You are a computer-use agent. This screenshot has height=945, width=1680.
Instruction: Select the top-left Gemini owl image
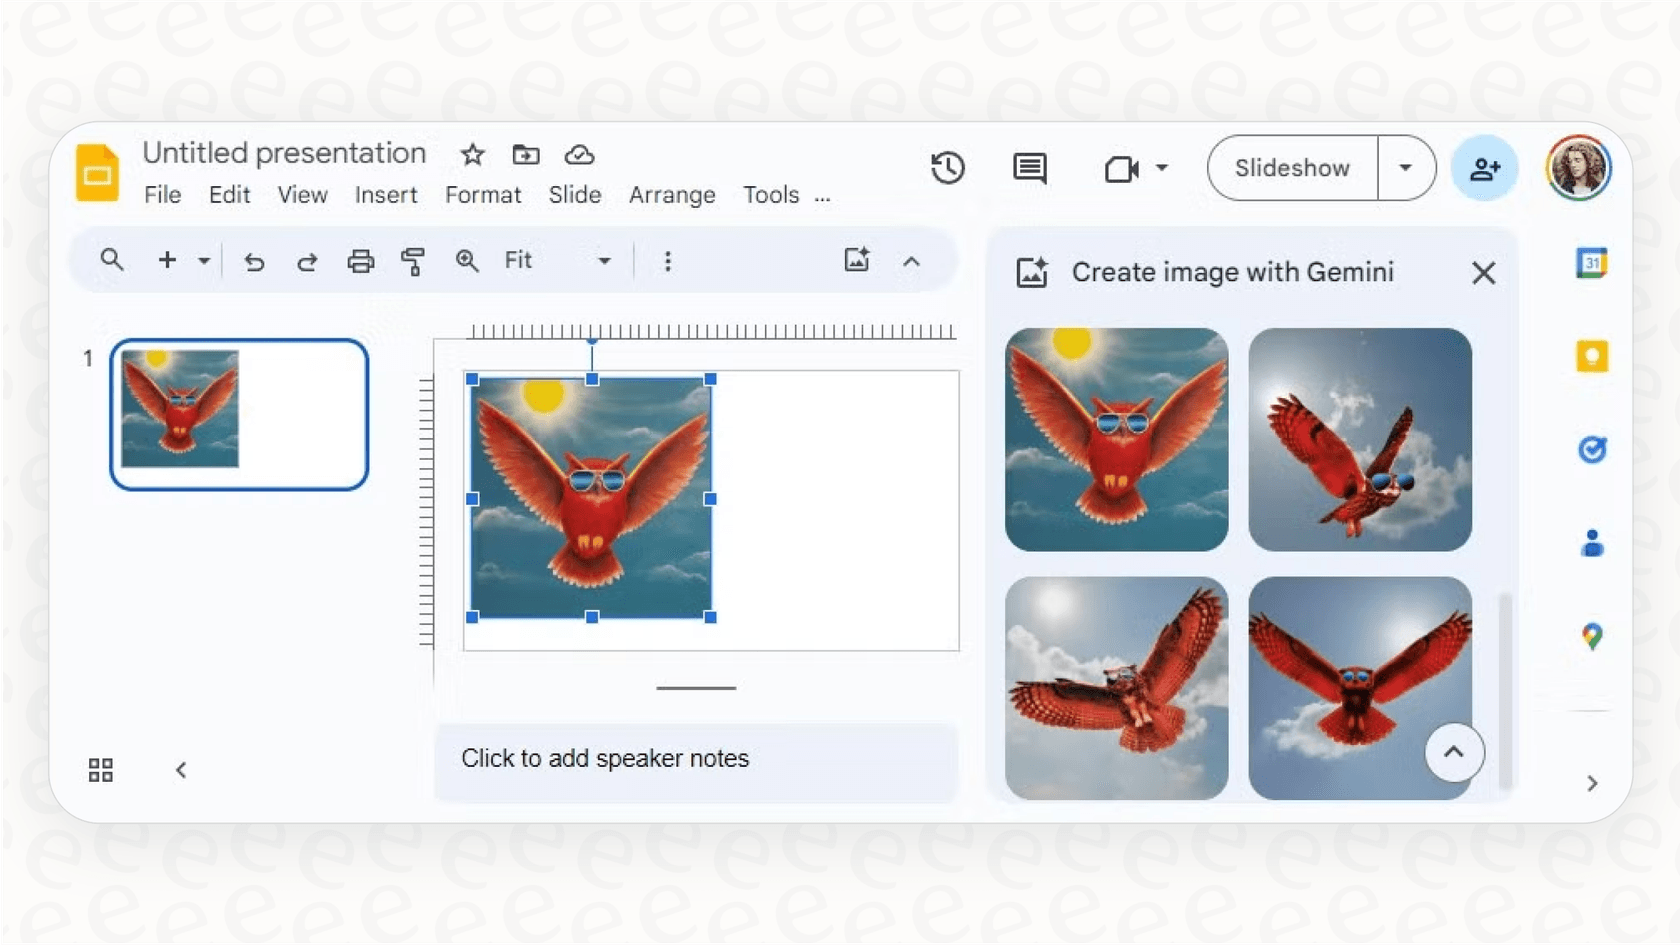point(1115,439)
